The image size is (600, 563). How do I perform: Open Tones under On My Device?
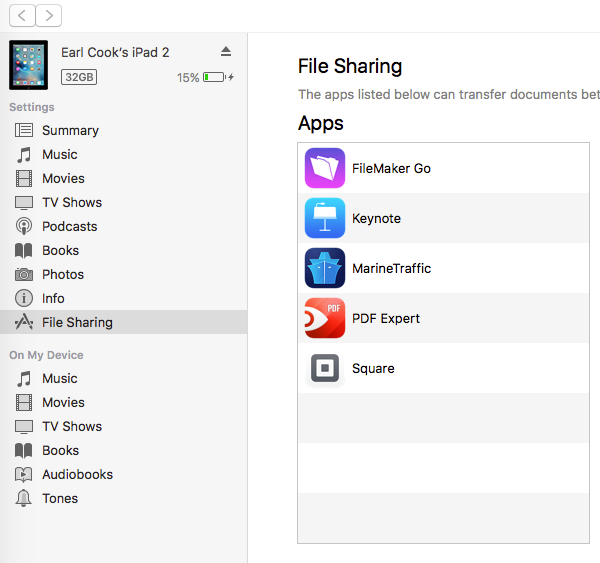coord(60,499)
